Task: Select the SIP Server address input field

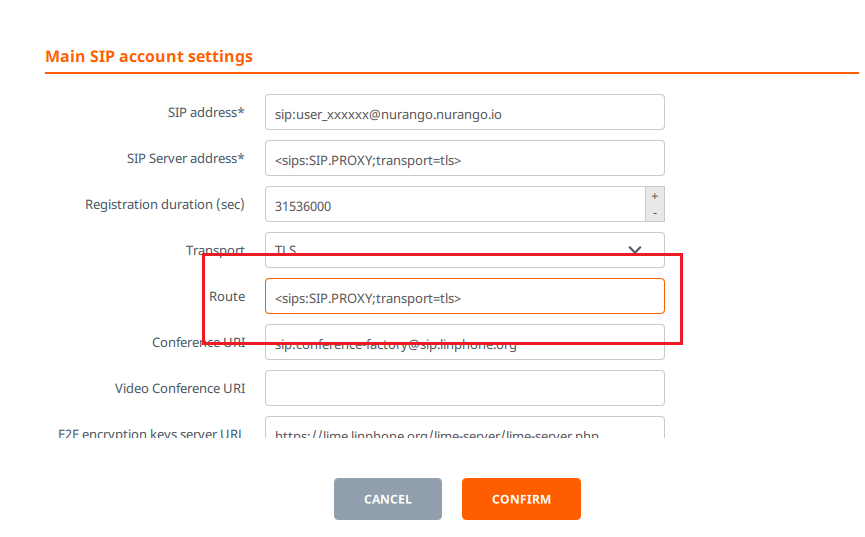Action: (x=464, y=158)
